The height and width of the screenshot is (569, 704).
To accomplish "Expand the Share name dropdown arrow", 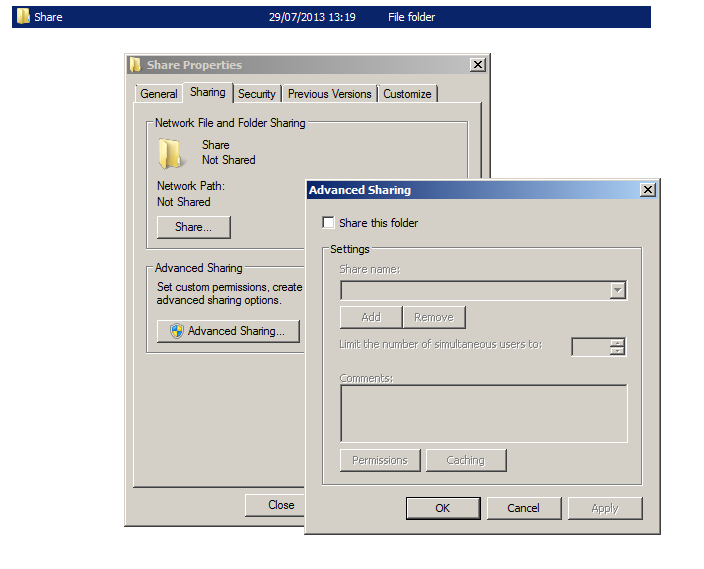I will pyautogui.click(x=617, y=291).
